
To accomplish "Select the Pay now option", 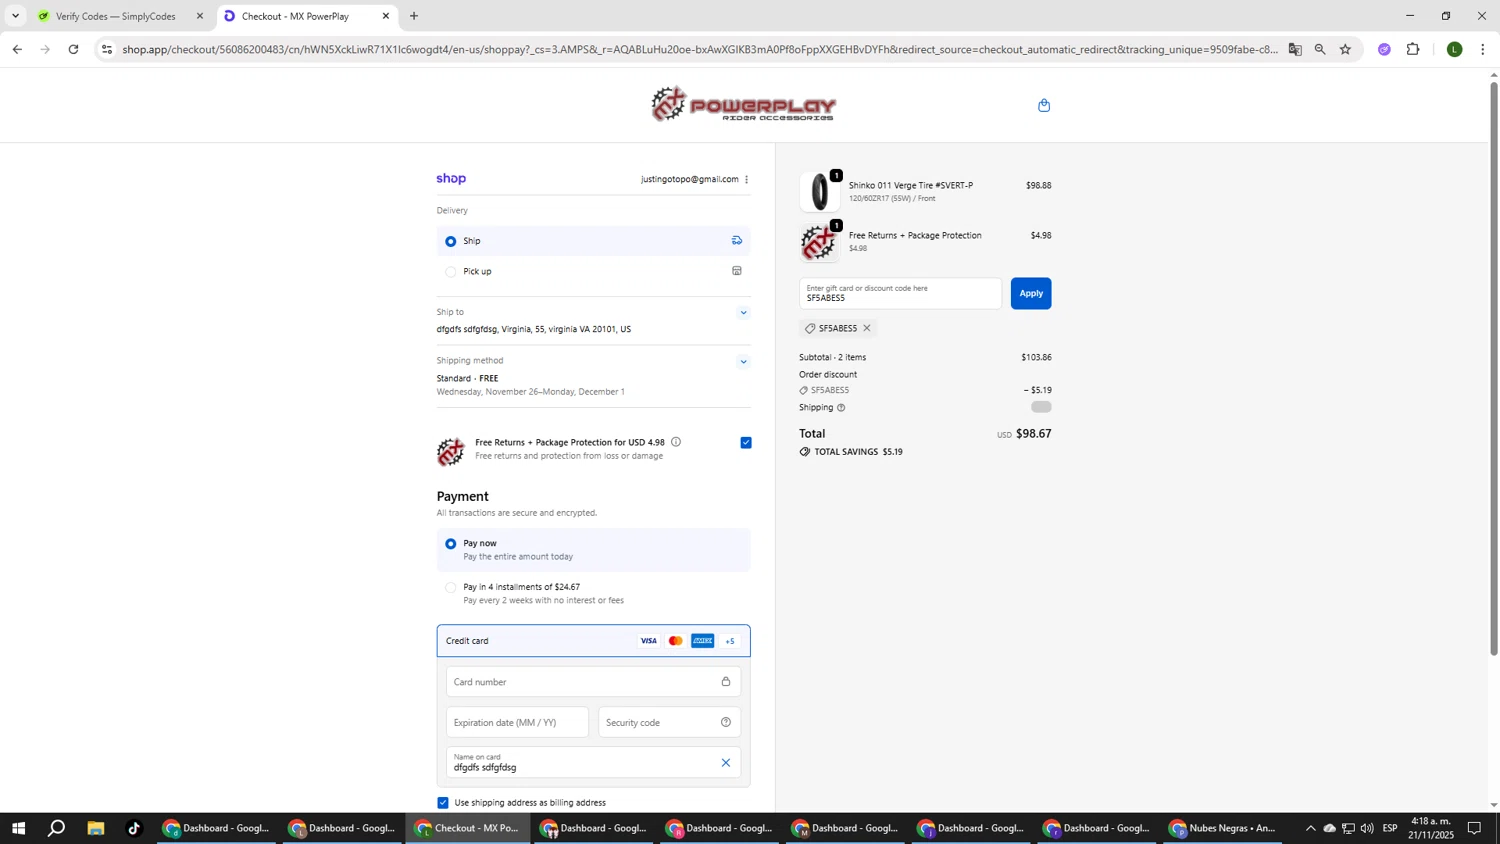I will [x=451, y=544].
